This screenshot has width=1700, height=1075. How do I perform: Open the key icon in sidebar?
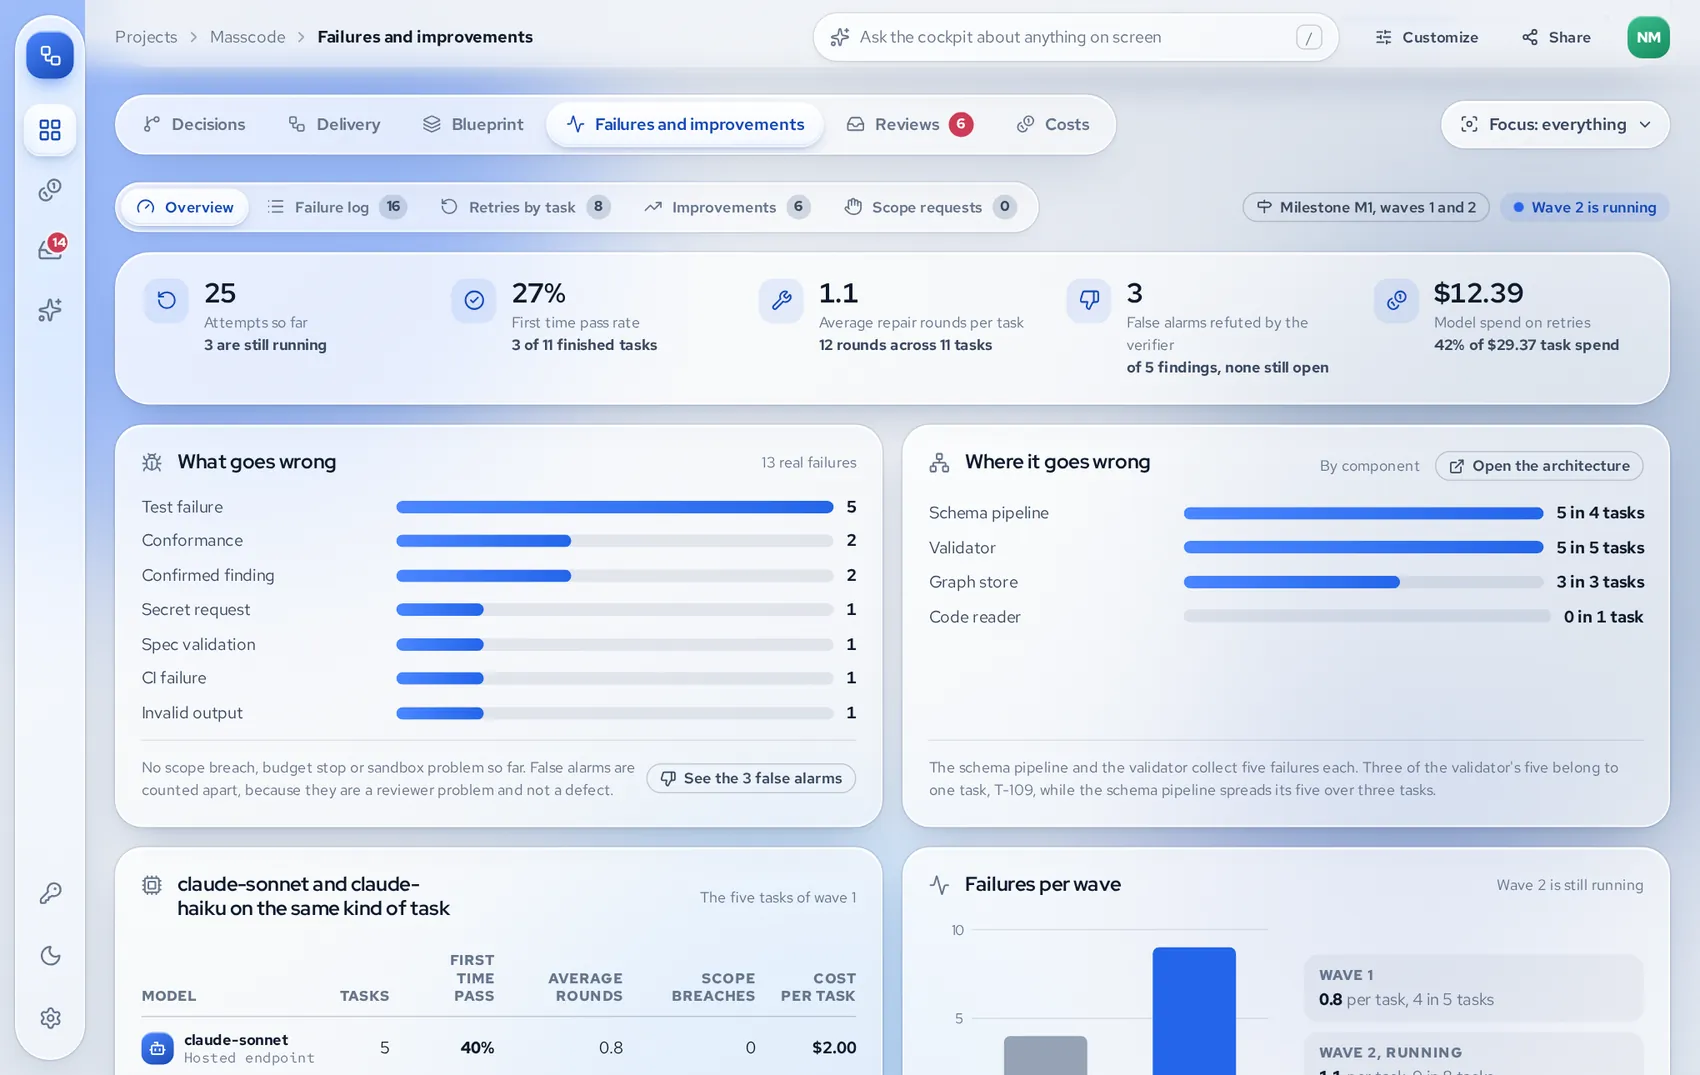click(x=50, y=893)
